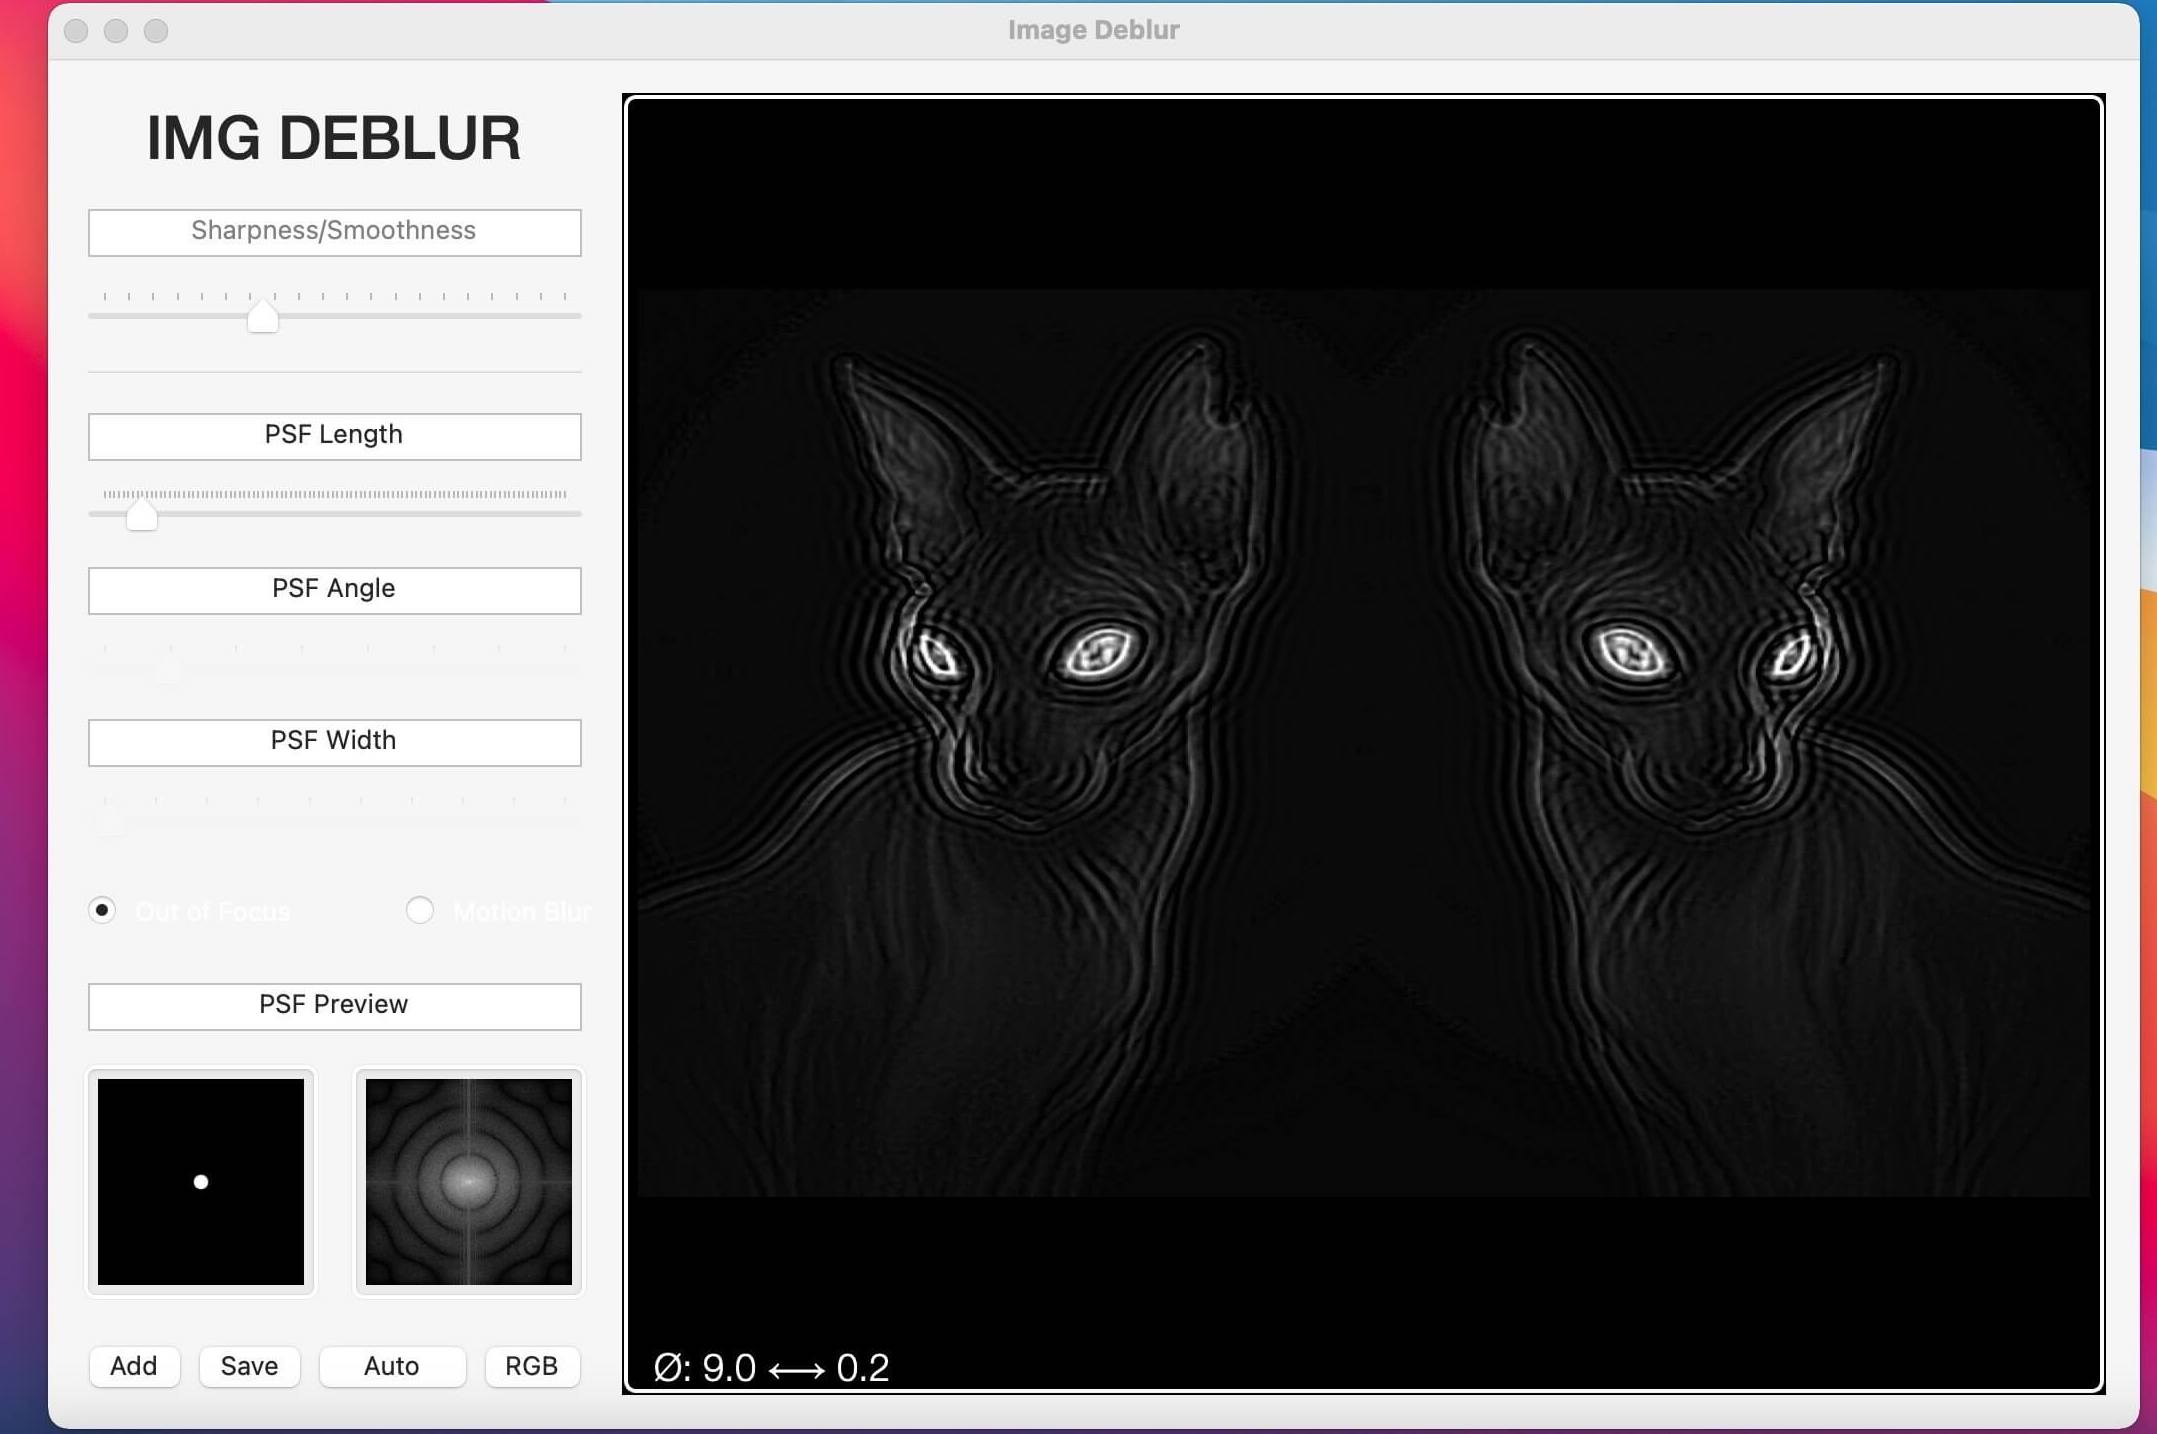Click the PSF Width slider handle

click(109, 822)
